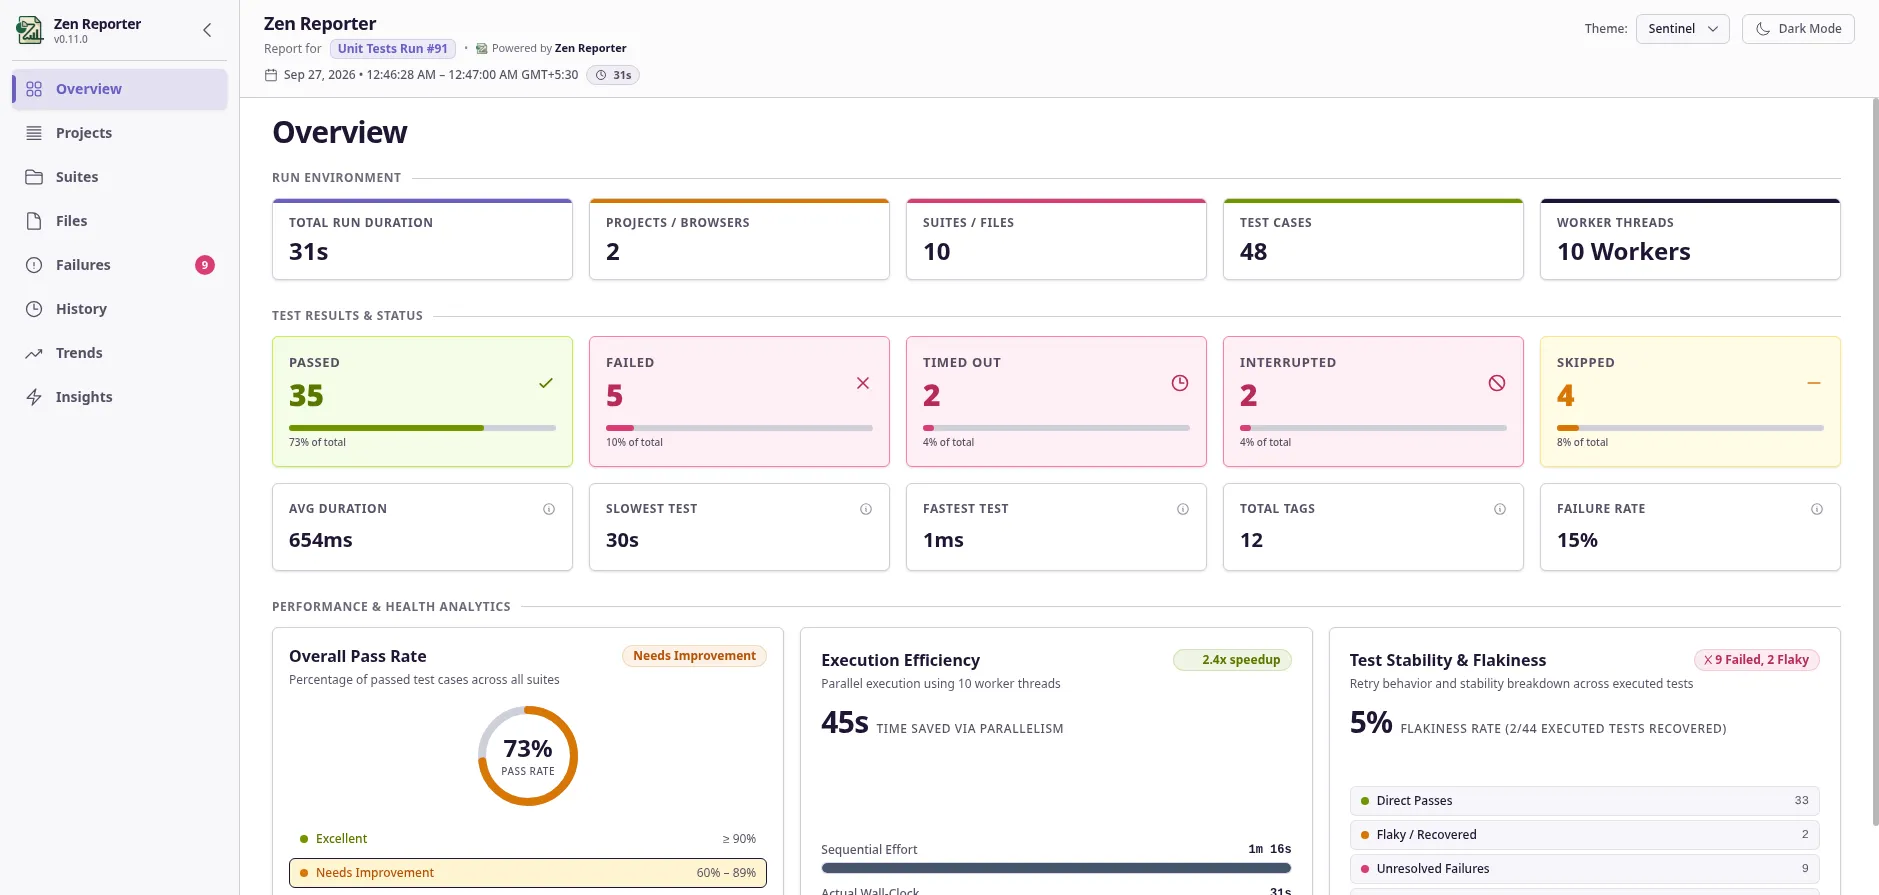Click the Failure Rate 15% value
This screenshot has height=895, width=1879.
pos(1577,540)
